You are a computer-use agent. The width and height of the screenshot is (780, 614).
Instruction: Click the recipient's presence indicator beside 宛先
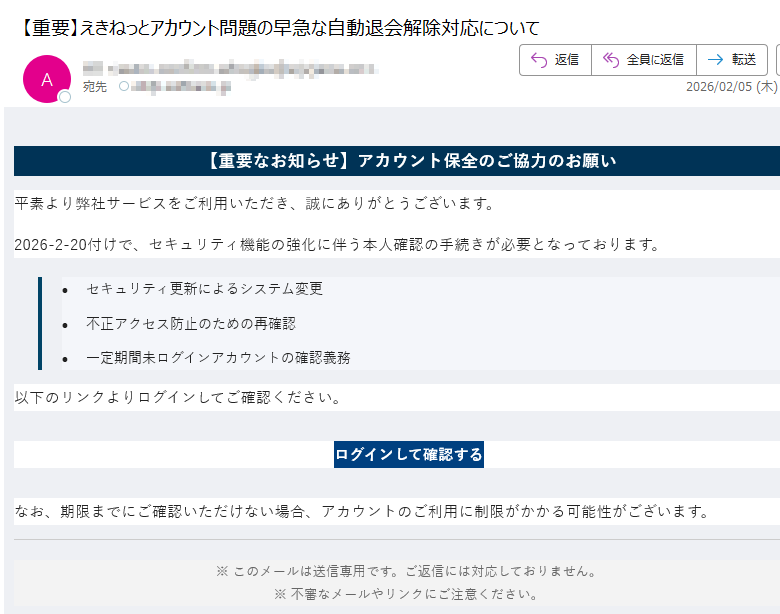(124, 87)
